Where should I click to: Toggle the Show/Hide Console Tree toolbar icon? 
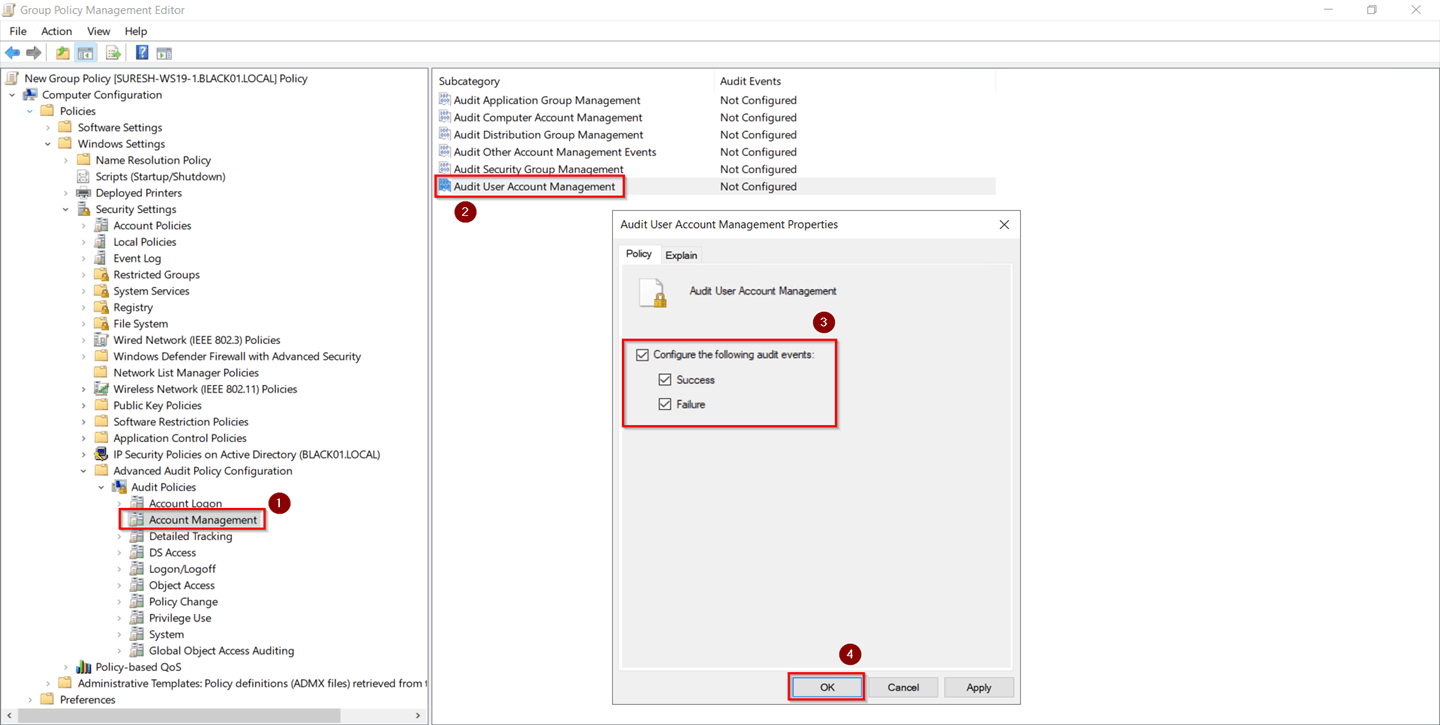click(x=85, y=52)
